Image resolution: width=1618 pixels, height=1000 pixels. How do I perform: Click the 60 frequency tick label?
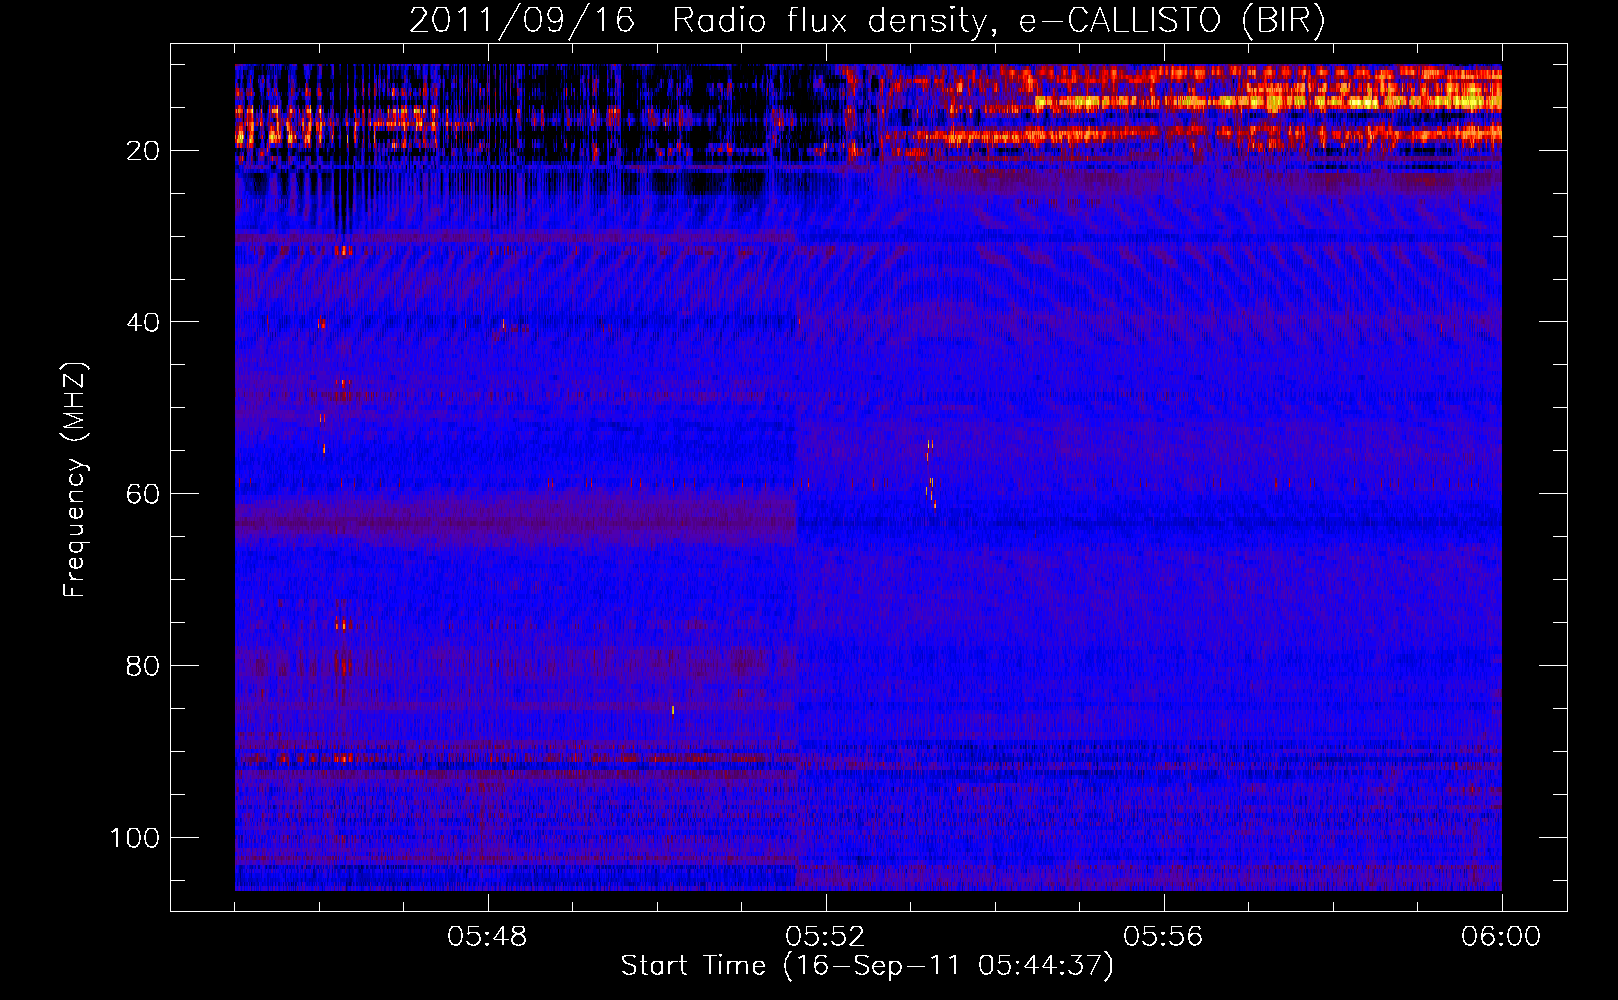144,494
